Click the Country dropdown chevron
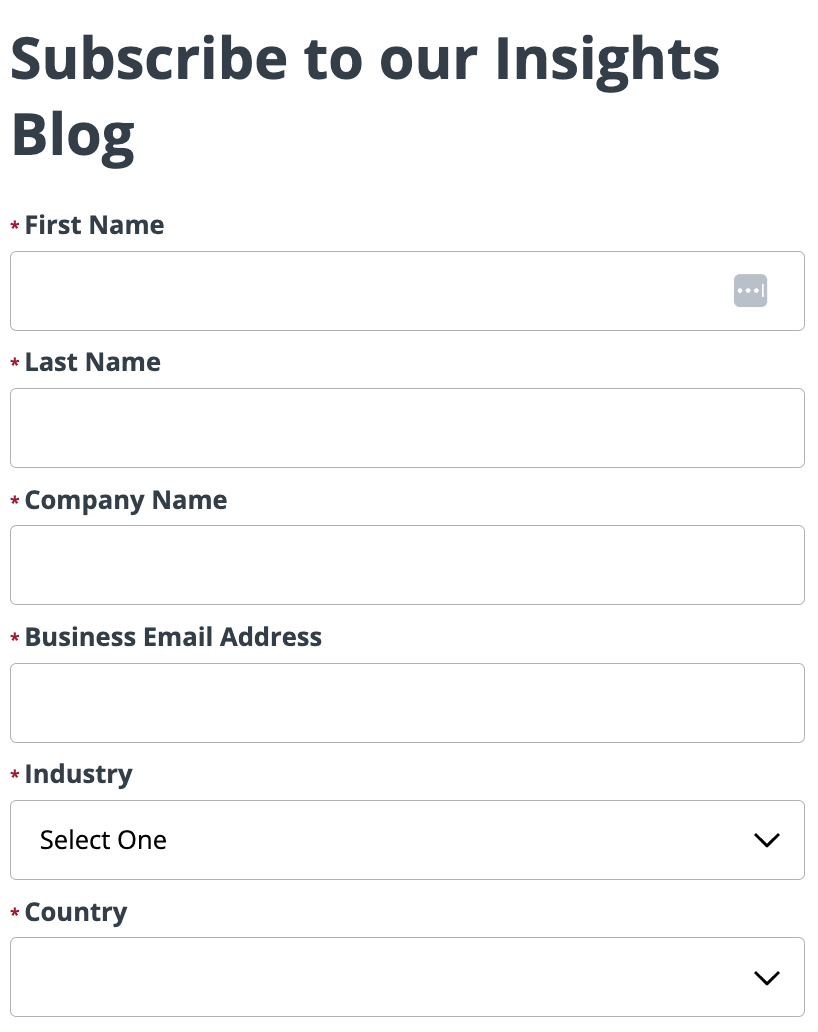This screenshot has height=1032, width=818. point(767,977)
